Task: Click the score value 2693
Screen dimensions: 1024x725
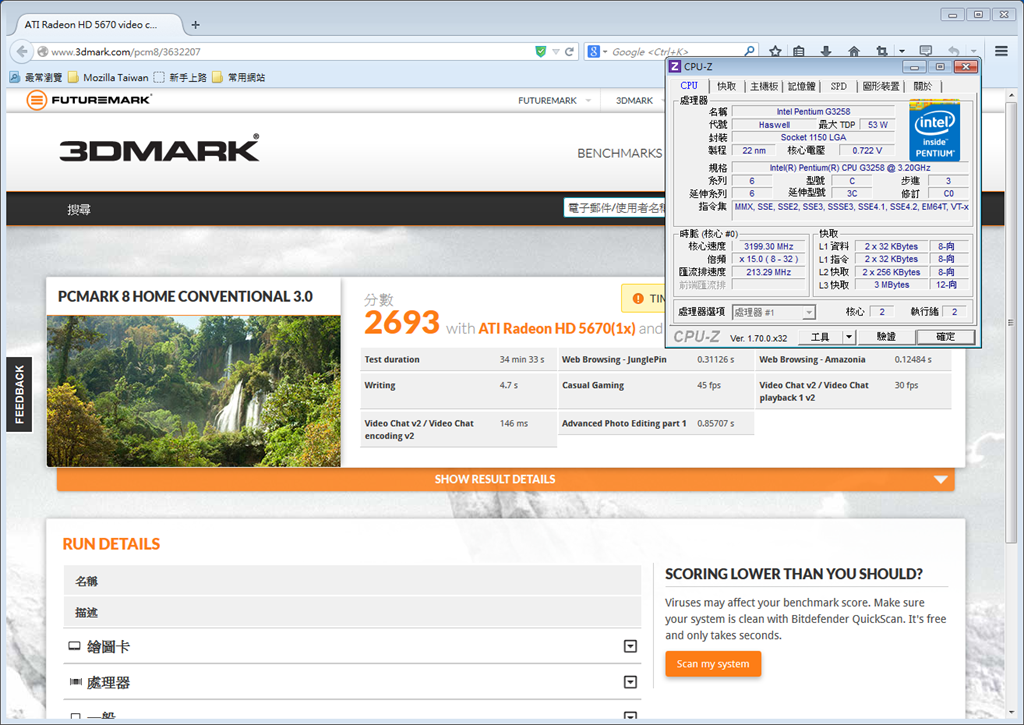Action: pyautogui.click(x=402, y=322)
